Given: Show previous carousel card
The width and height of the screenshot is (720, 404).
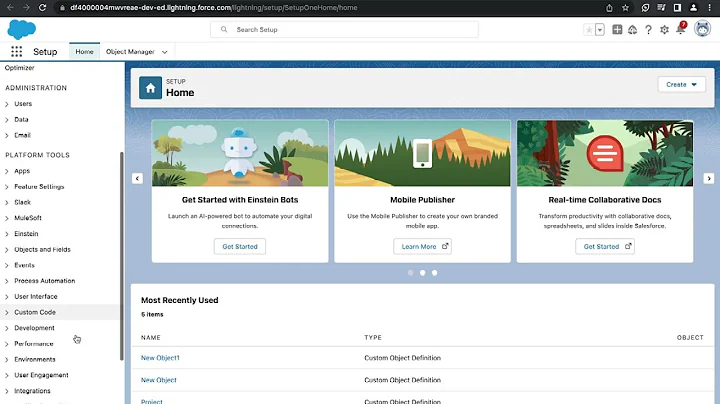Looking at the screenshot, I should pos(137,178).
